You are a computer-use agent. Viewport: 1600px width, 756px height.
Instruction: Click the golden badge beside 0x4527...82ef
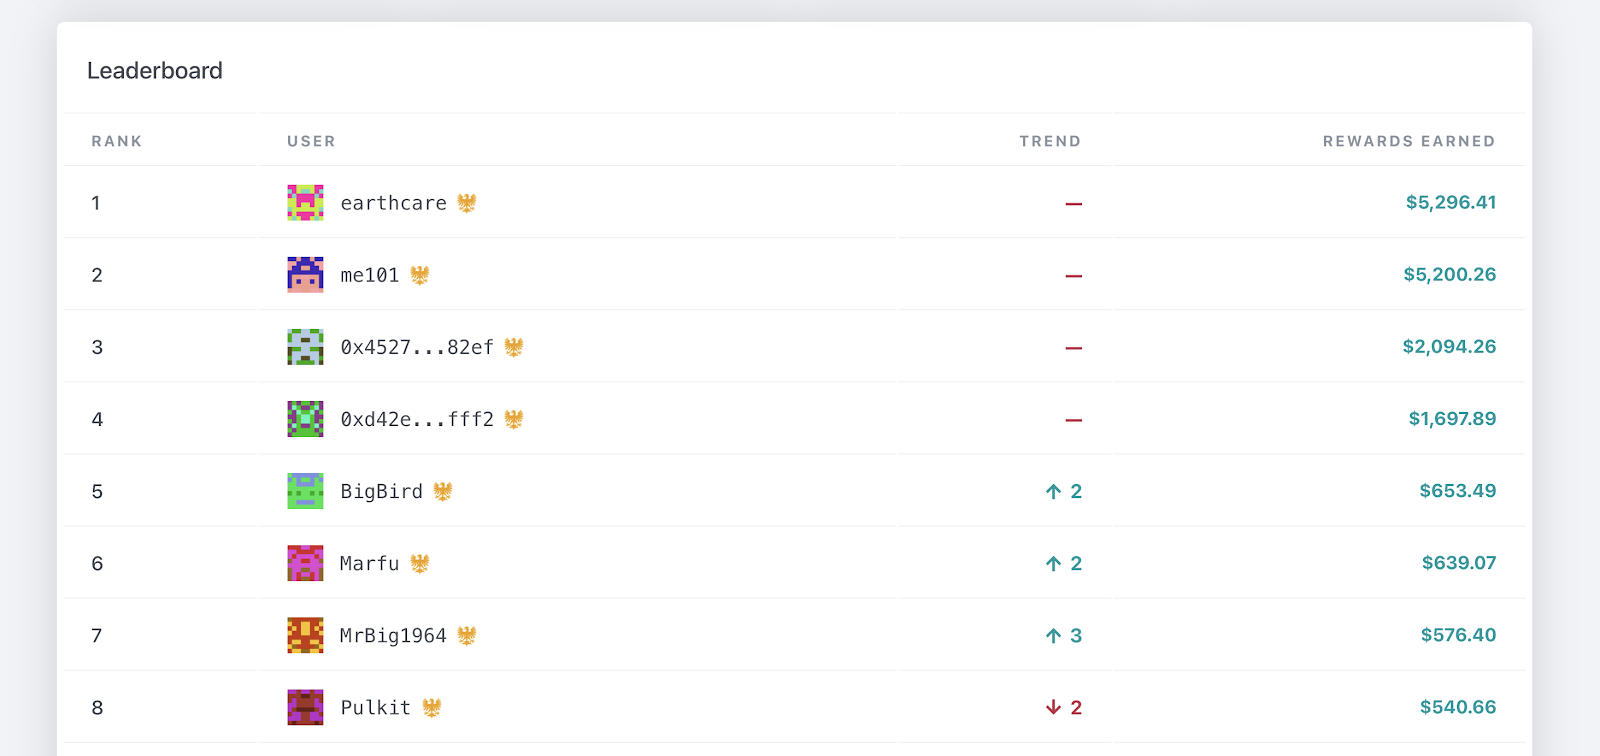[514, 347]
